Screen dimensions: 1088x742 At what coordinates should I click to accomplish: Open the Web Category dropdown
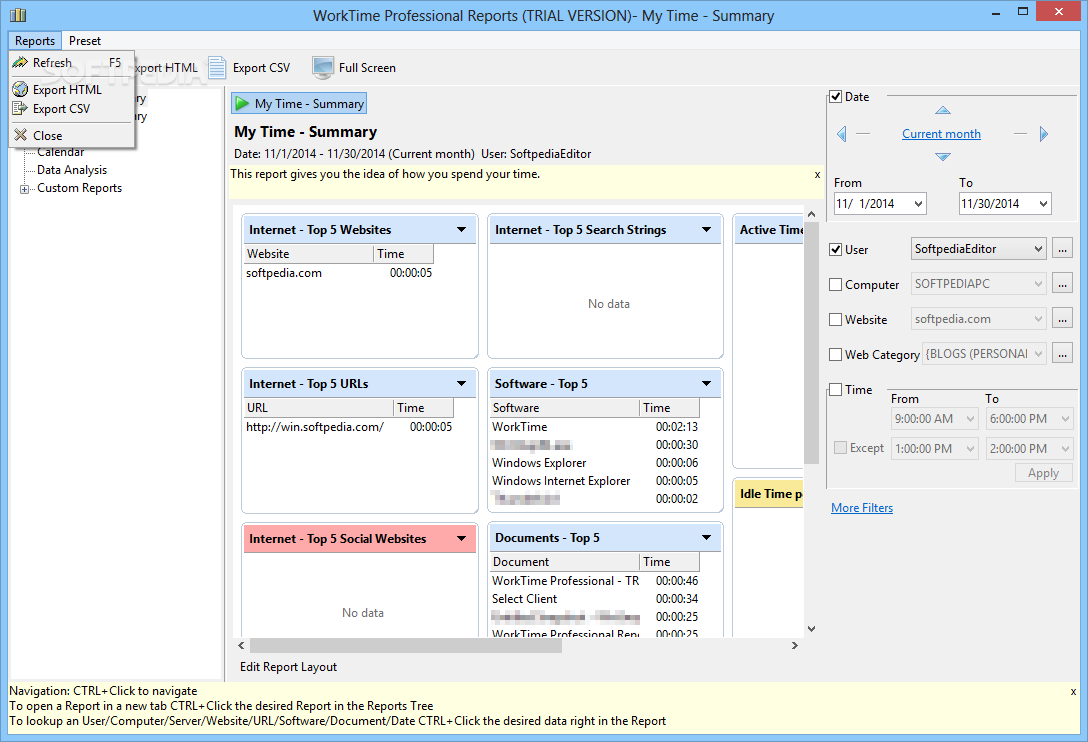[1038, 353]
